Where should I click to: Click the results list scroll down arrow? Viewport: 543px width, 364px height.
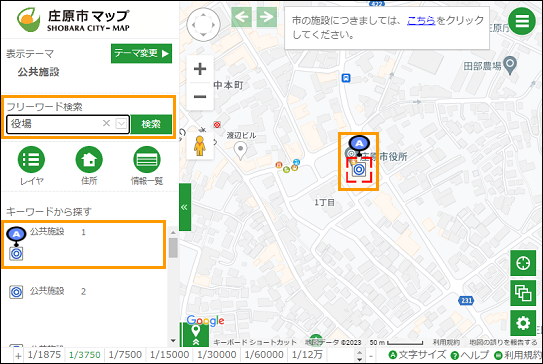pos(173,341)
